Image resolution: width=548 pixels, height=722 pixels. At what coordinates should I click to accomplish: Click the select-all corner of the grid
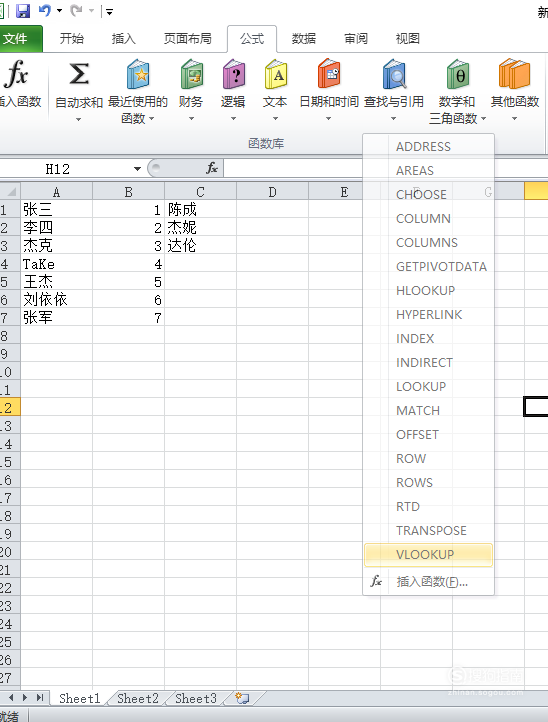pyautogui.click(x=10, y=191)
